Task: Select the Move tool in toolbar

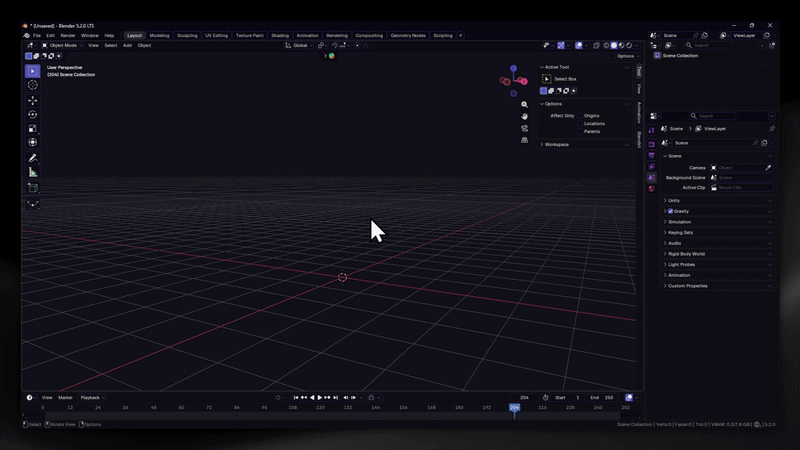Action: tap(33, 101)
